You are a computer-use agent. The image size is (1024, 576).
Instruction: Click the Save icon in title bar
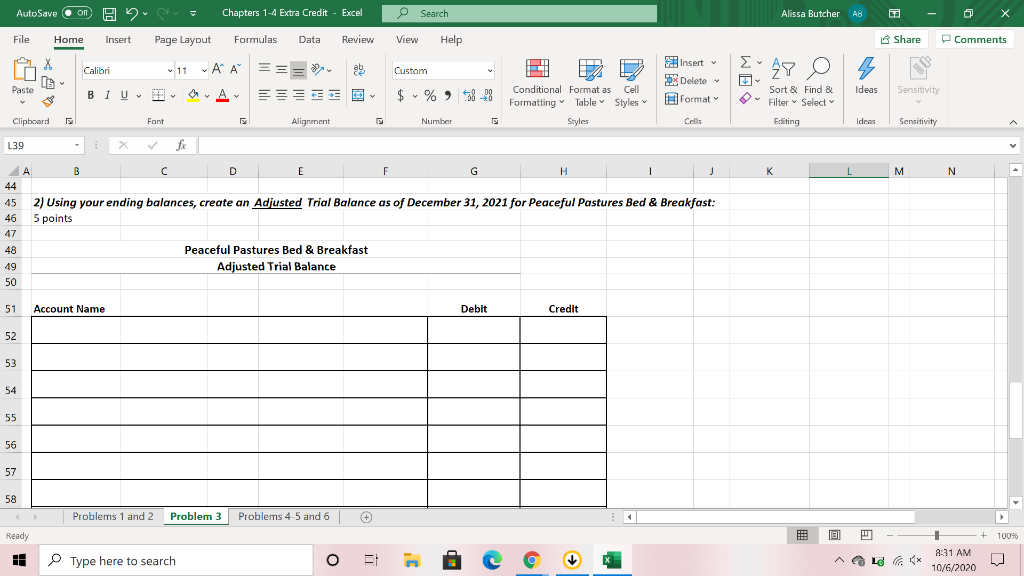click(x=110, y=14)
